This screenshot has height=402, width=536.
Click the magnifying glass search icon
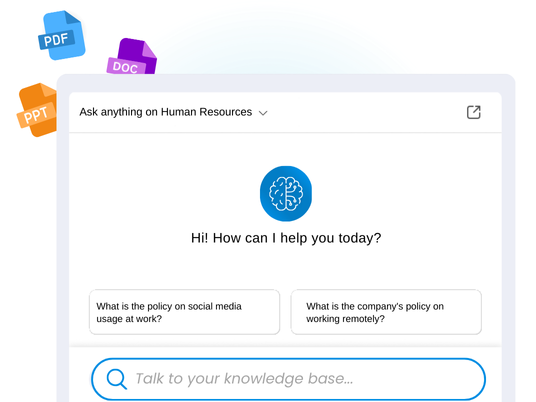pyautogui.click(x=117, y=379)
